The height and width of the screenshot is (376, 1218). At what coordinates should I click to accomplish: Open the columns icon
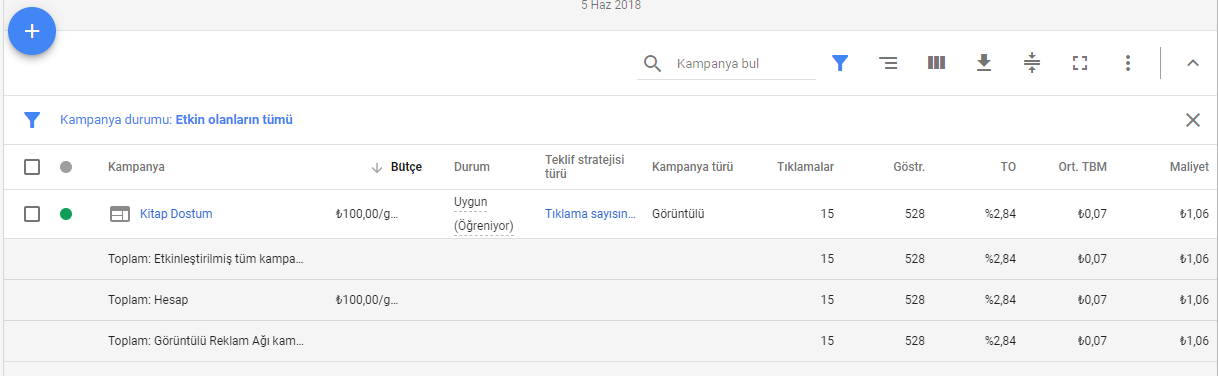(936, 64)
